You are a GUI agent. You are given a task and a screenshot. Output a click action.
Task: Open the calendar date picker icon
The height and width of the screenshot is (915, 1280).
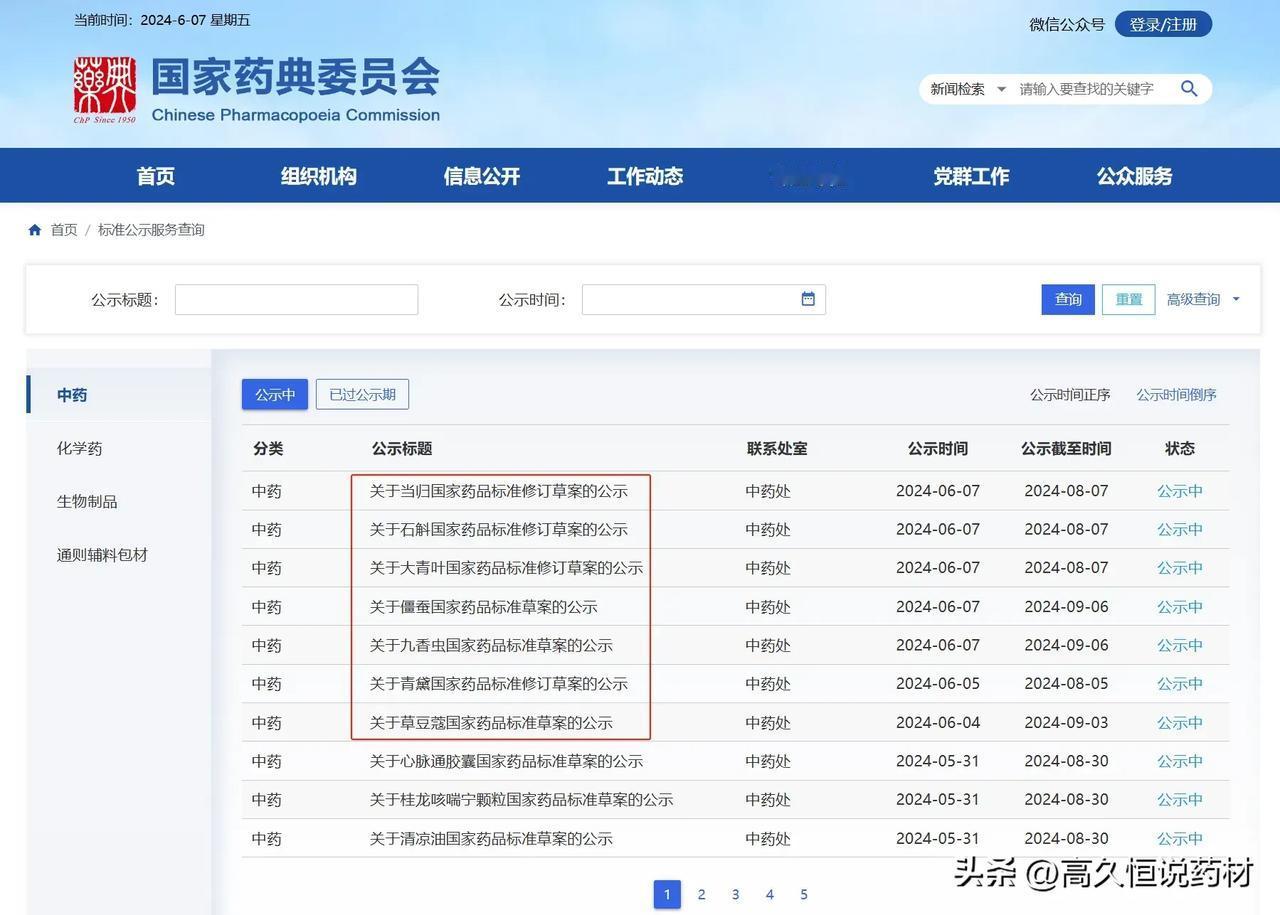pyautogui.click(x=808, y=299)
